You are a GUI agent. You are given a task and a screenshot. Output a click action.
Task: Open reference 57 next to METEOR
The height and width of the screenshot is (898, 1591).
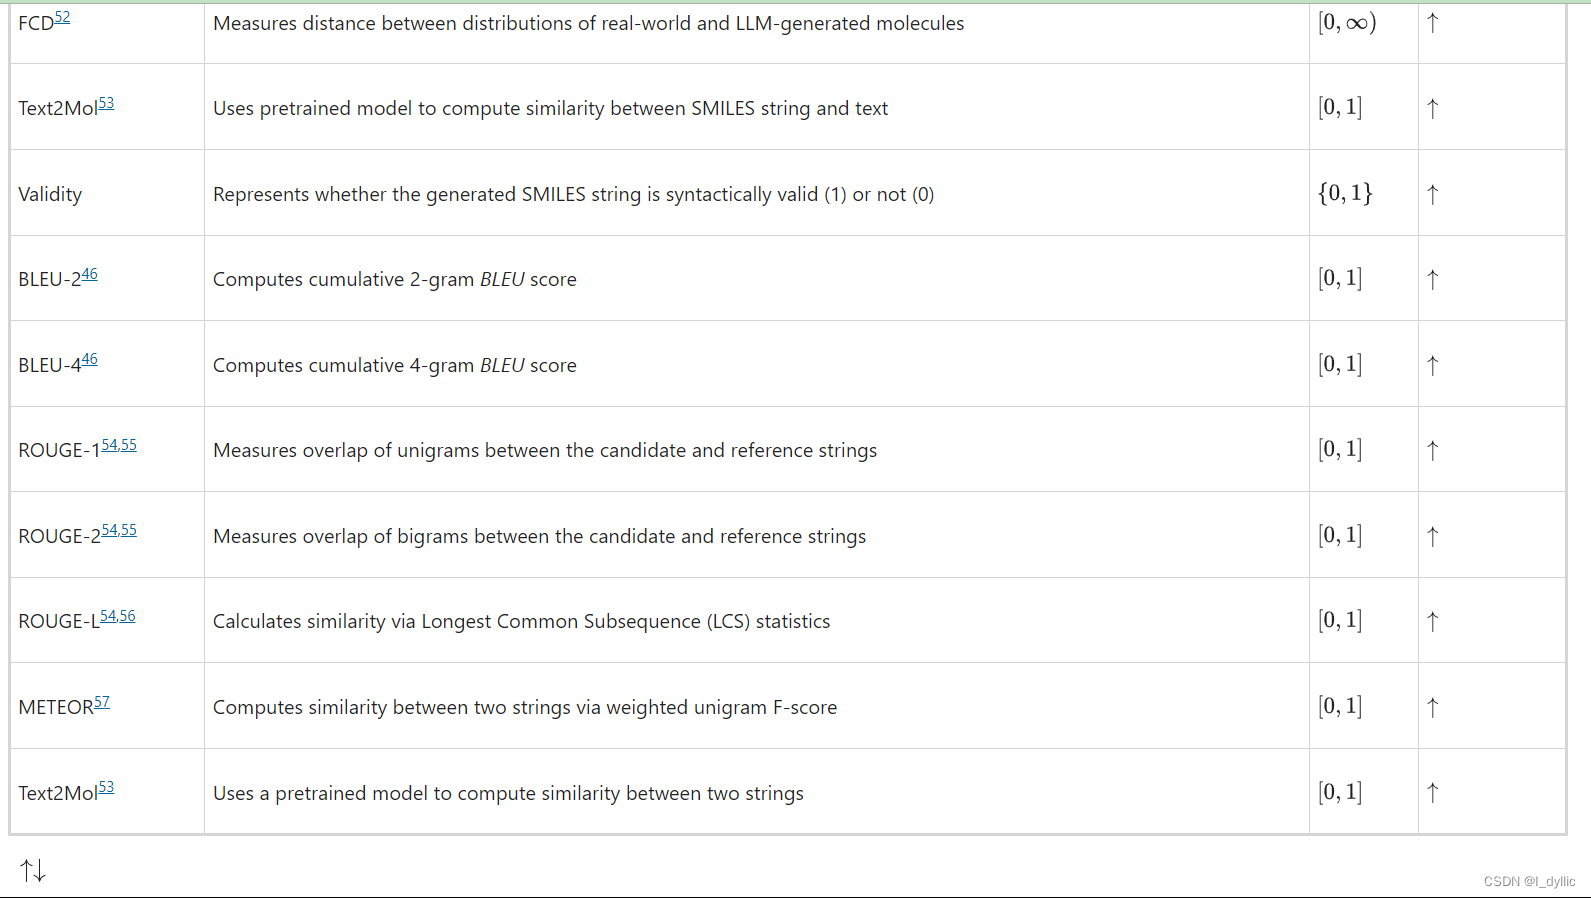tap(102, 702)
